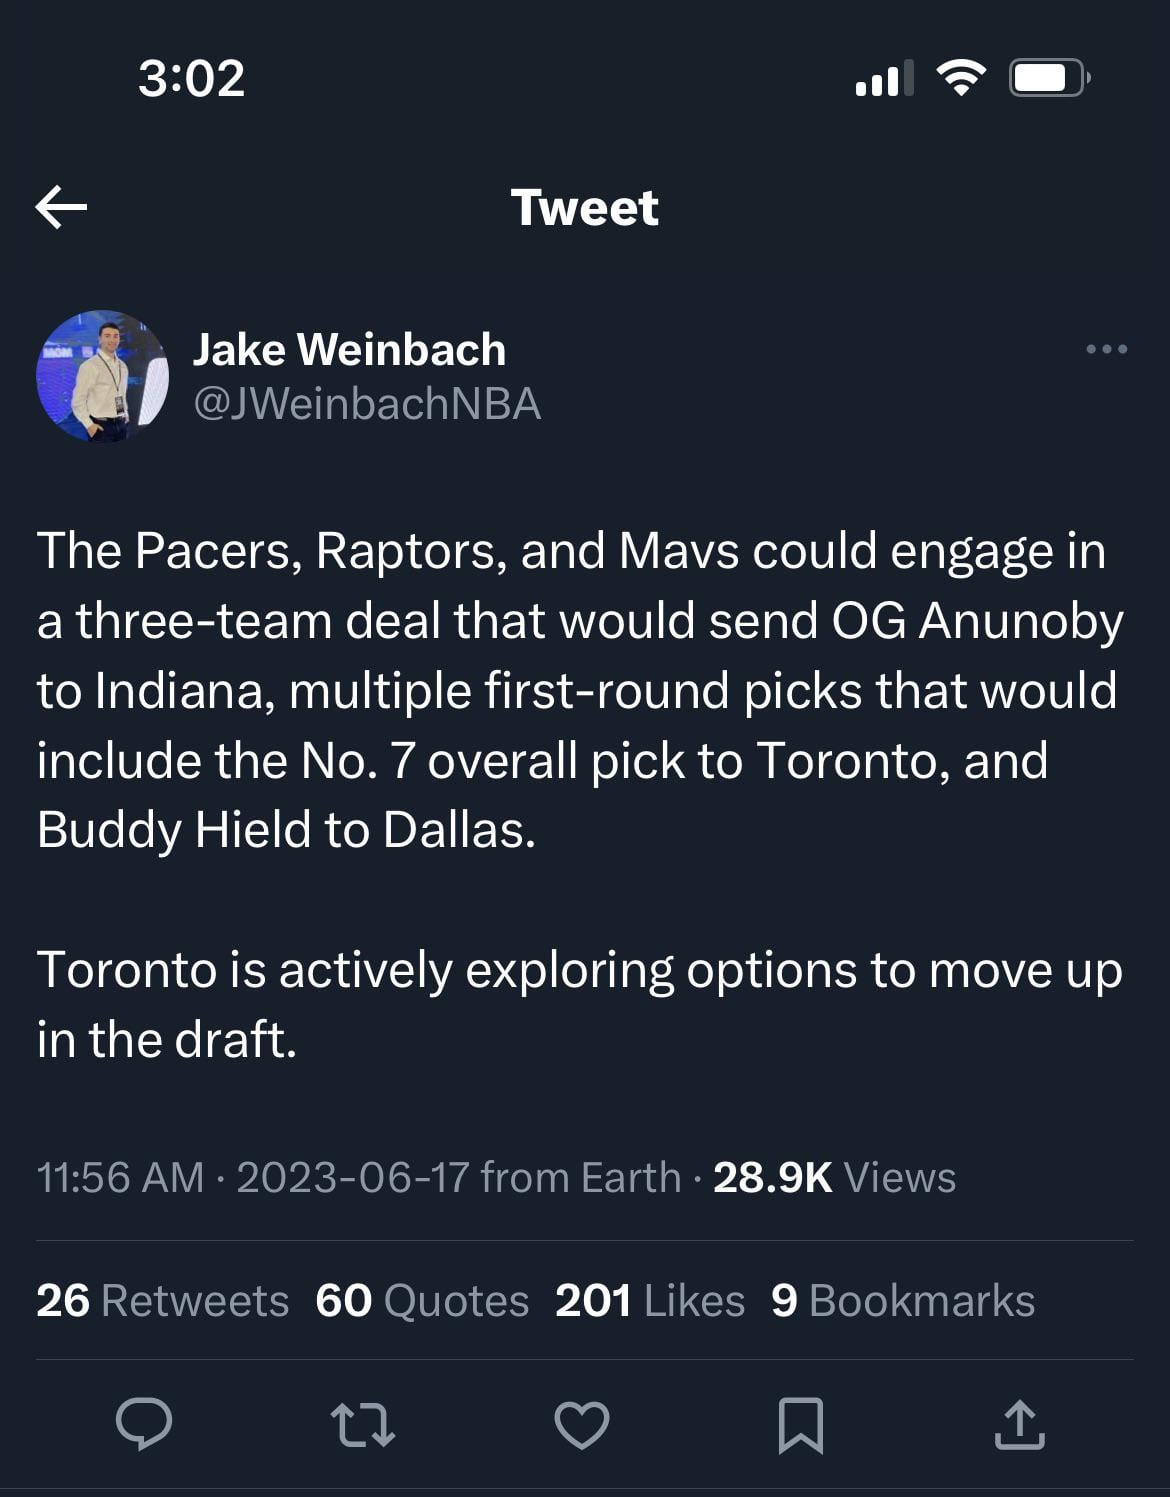Like the tweet with heart icon

[x=582, y=1424]
